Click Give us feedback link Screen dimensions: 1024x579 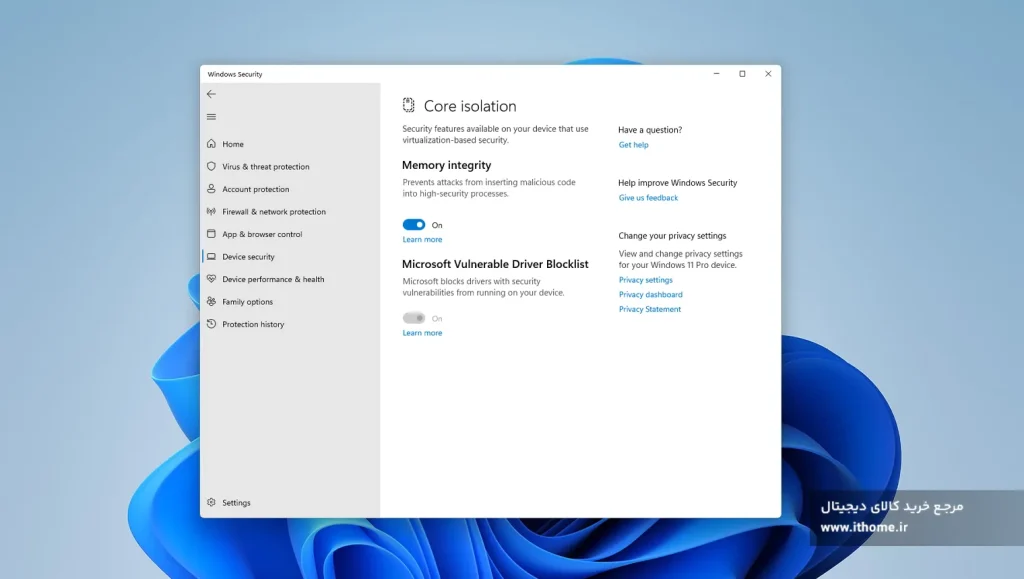click(648, 198)
